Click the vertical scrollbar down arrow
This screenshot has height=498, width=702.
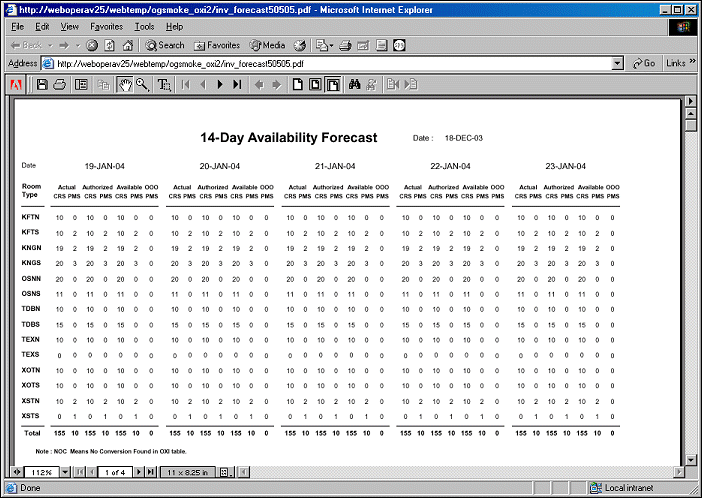click(690, 456)
